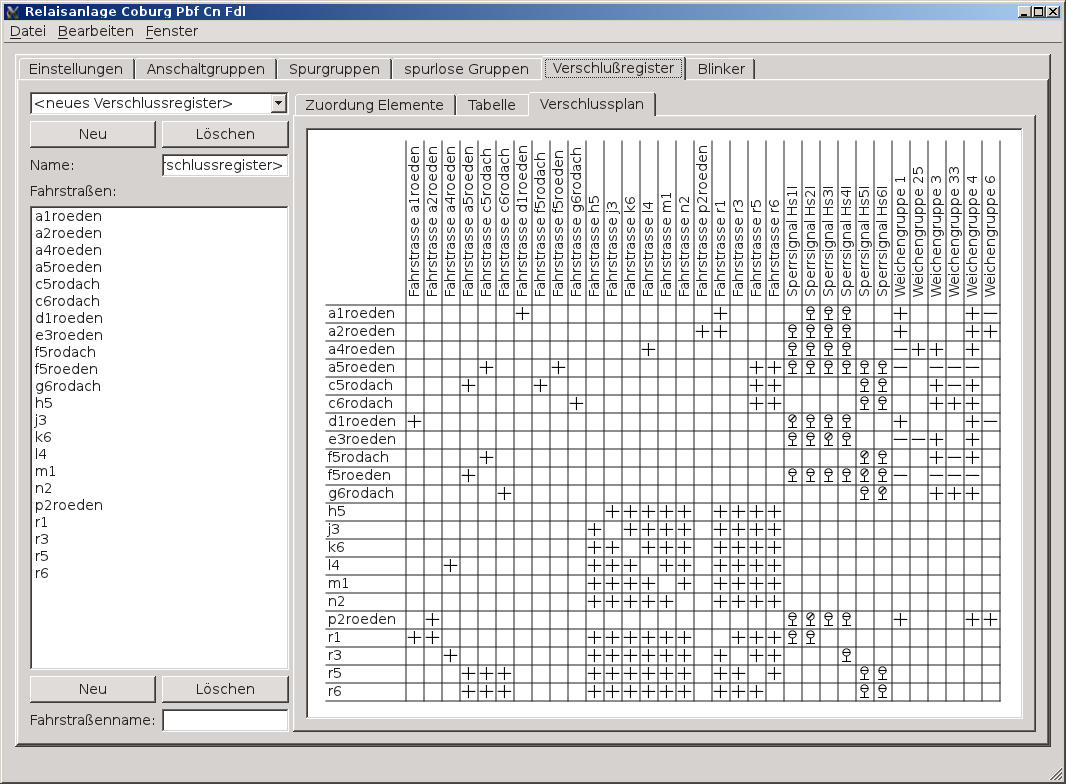Screen dimensions: 1066x784
Task: Click the Löschen button below Fahrstraßen list
Action: tap(225, 689)
